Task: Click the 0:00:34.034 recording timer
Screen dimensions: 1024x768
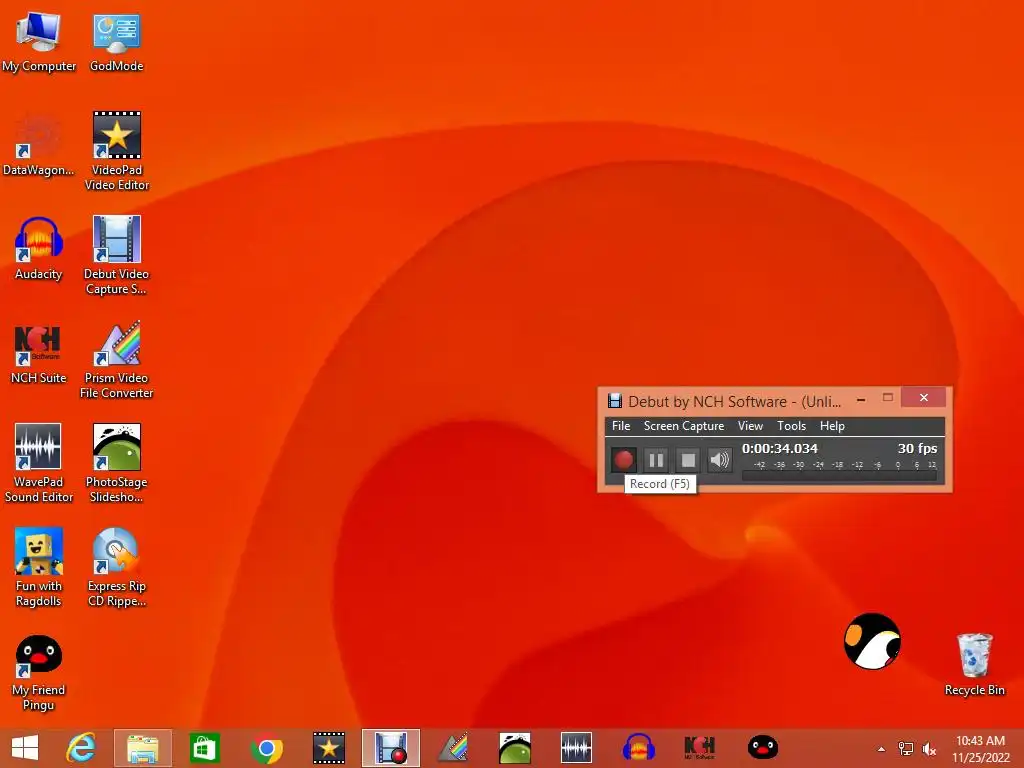Action: pos(779,448)
